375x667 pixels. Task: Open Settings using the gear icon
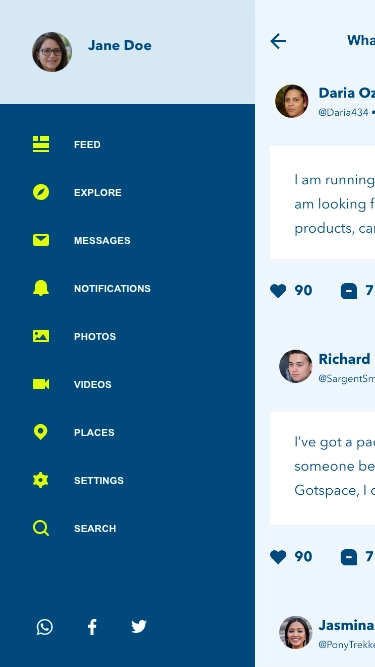click(x=41, y=480)
